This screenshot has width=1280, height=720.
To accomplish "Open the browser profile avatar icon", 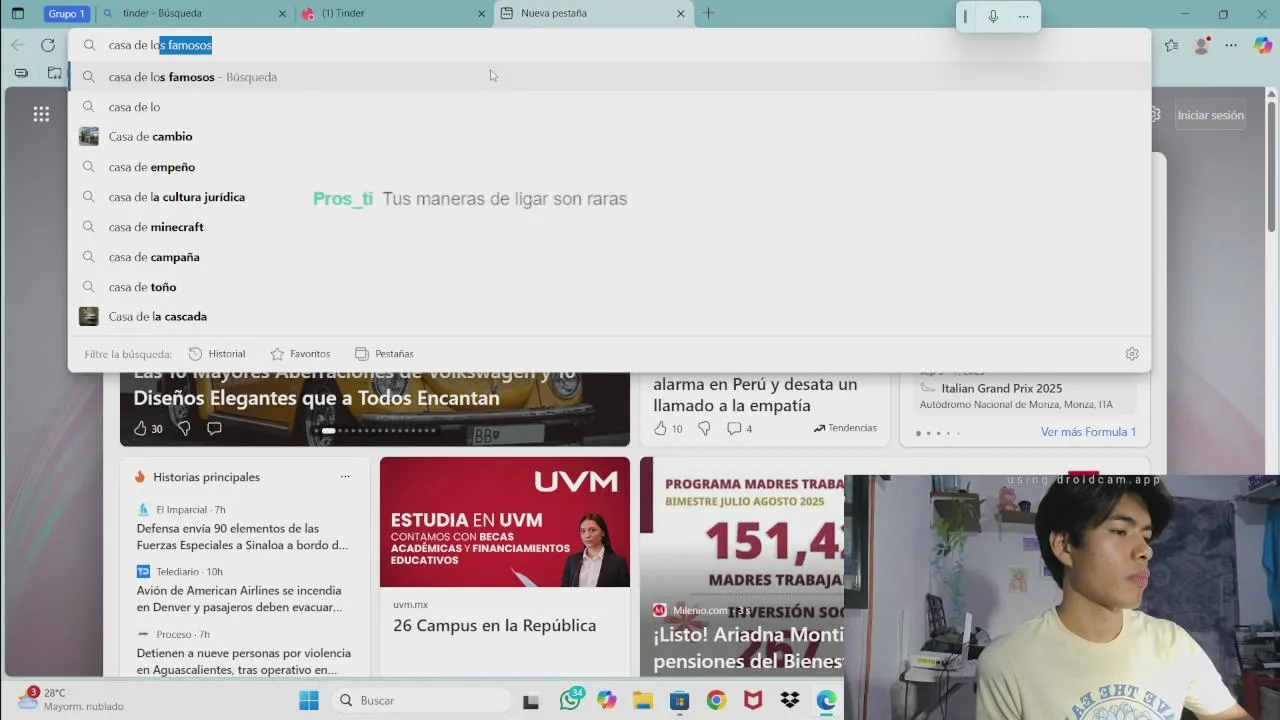I will click(x=1202, y=45).
